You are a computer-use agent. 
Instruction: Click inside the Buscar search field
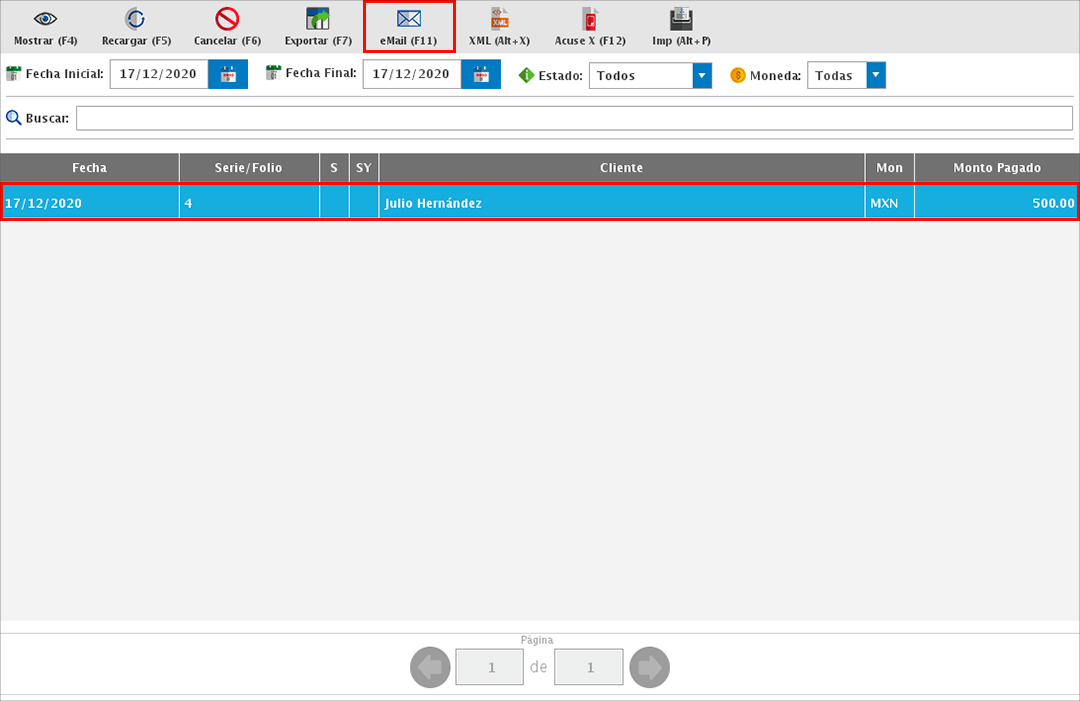pos(574,118)
